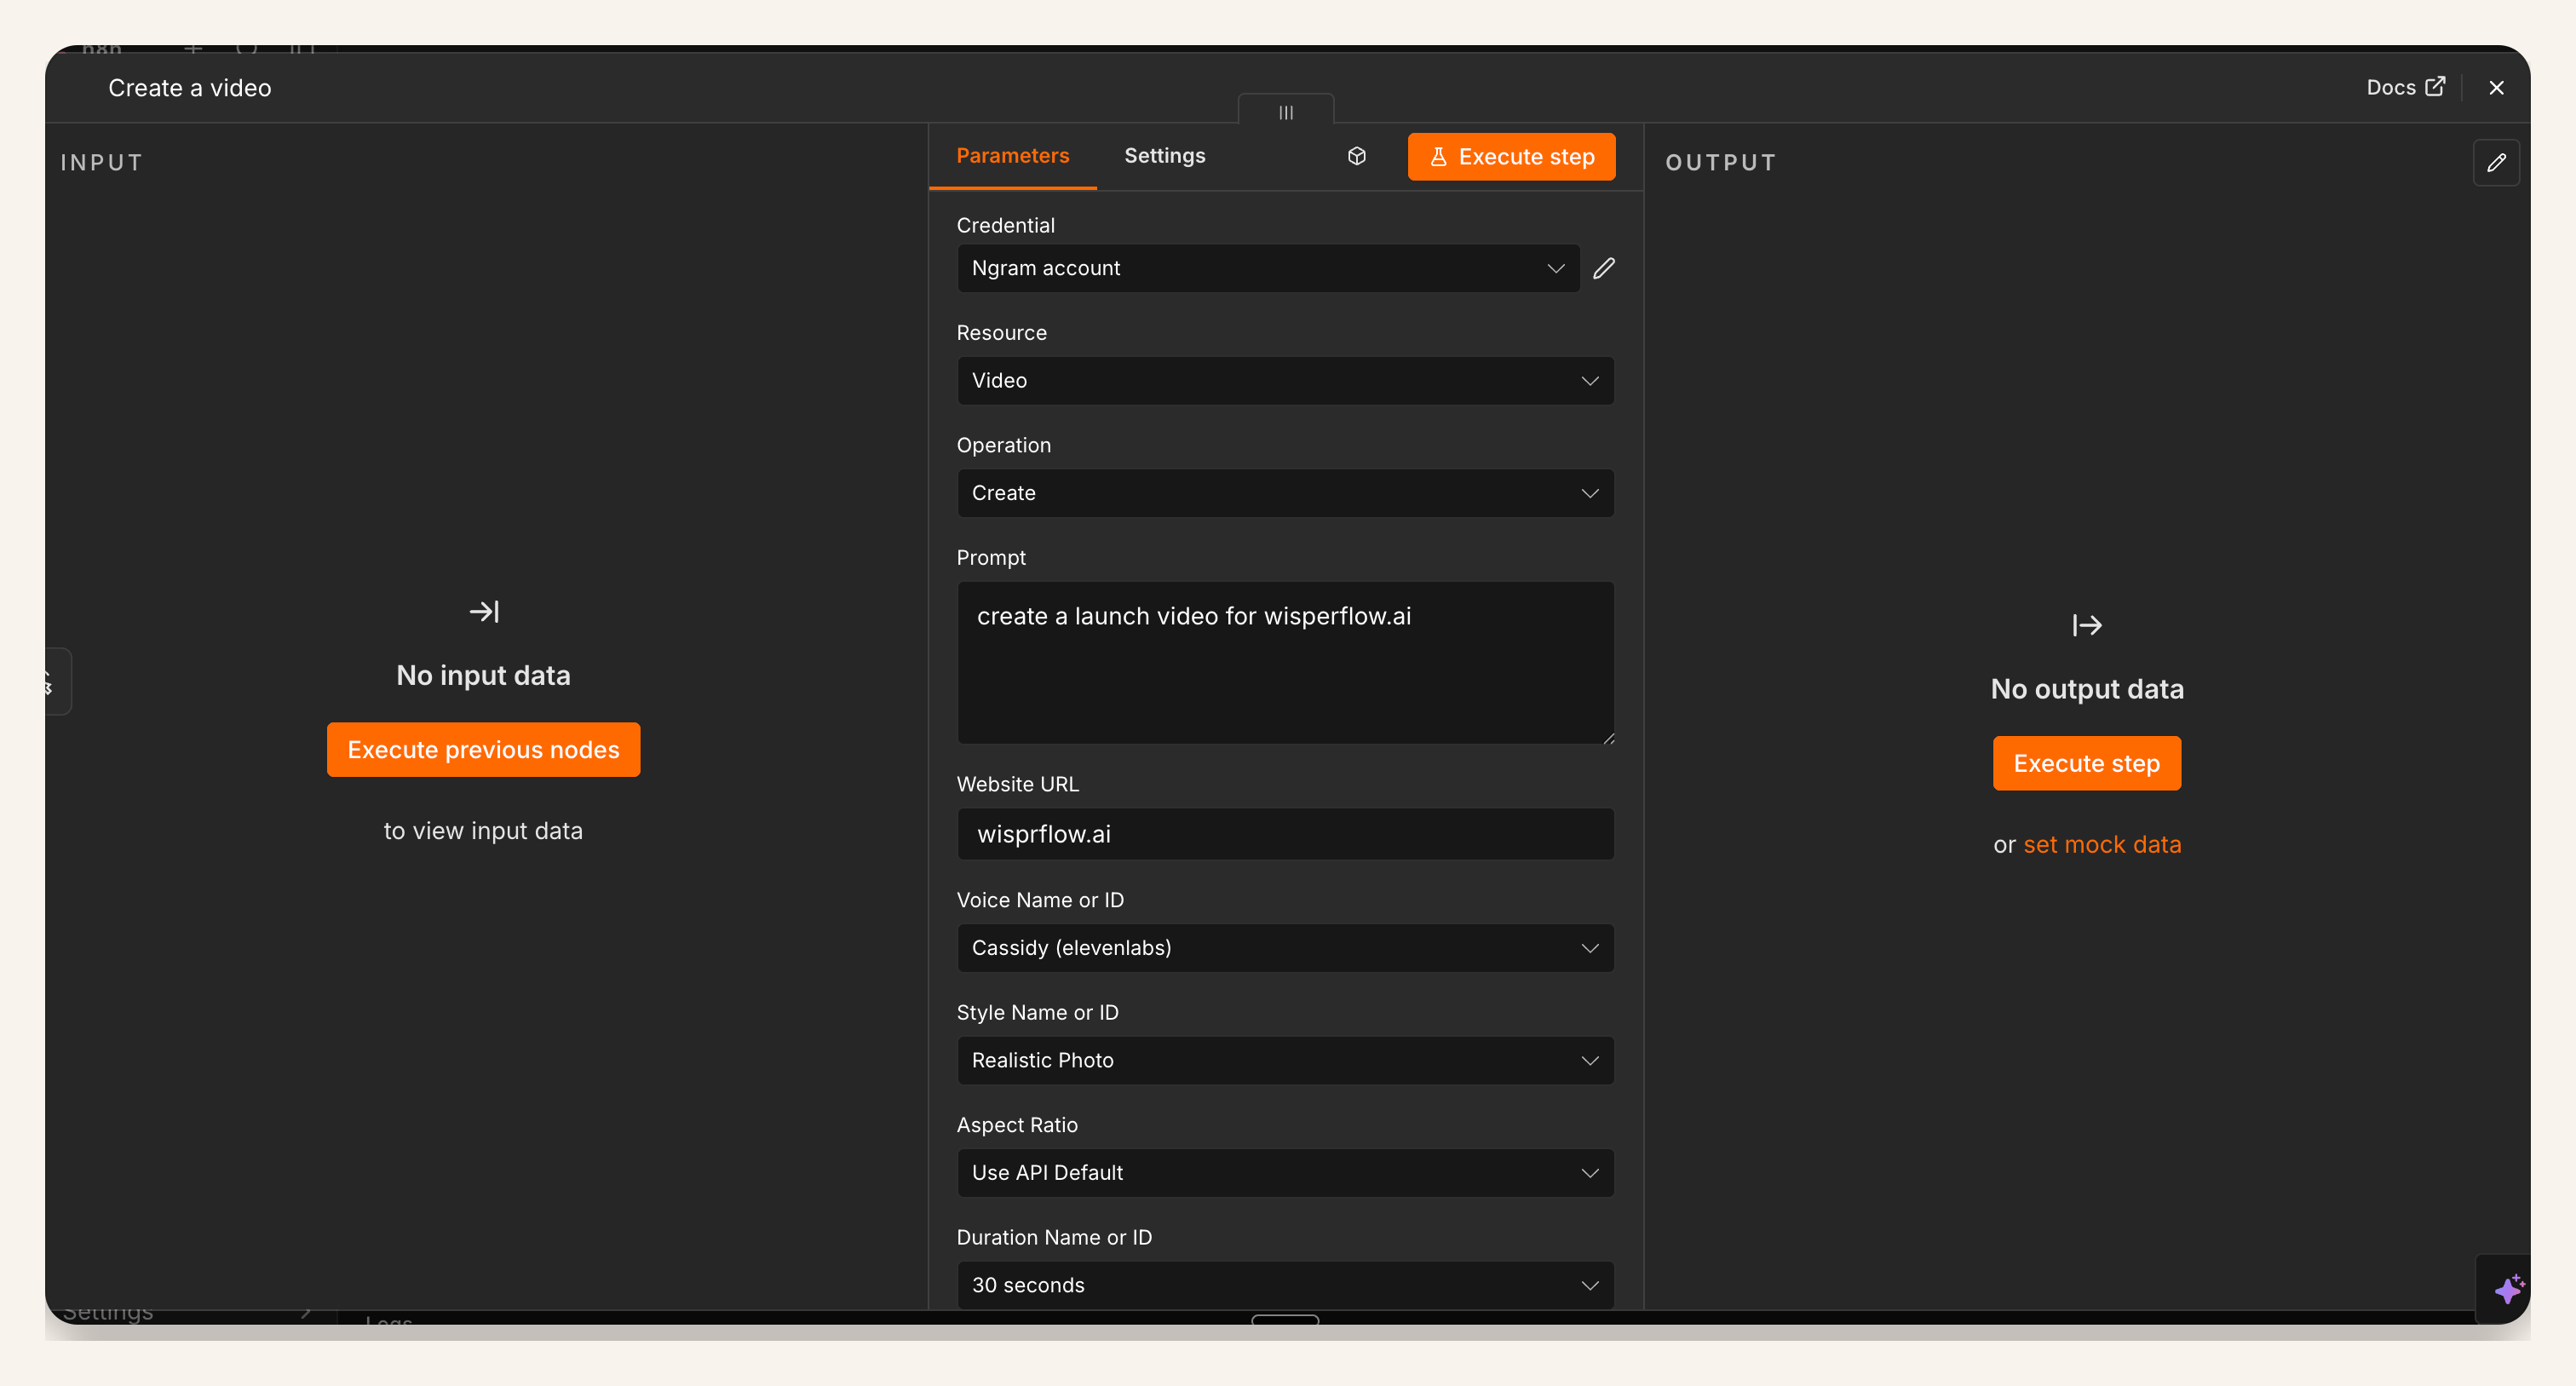Open the Style Name or ID dropdown

[x=1285, y=1060]
